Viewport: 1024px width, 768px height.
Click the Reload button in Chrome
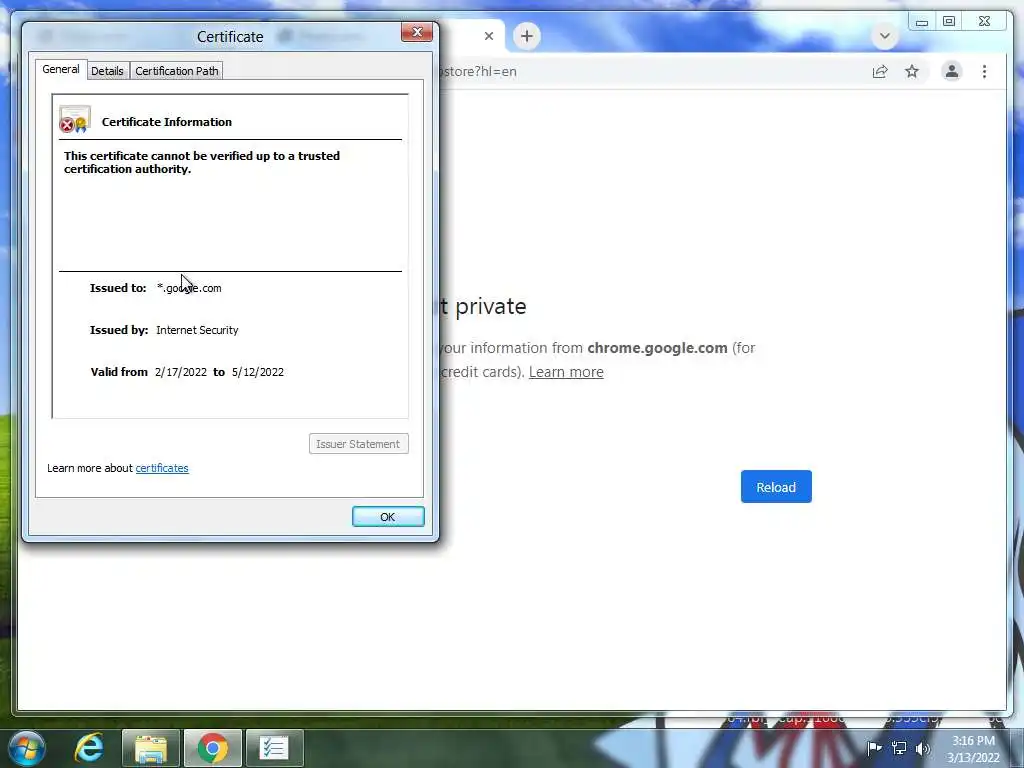click(776, 487)
